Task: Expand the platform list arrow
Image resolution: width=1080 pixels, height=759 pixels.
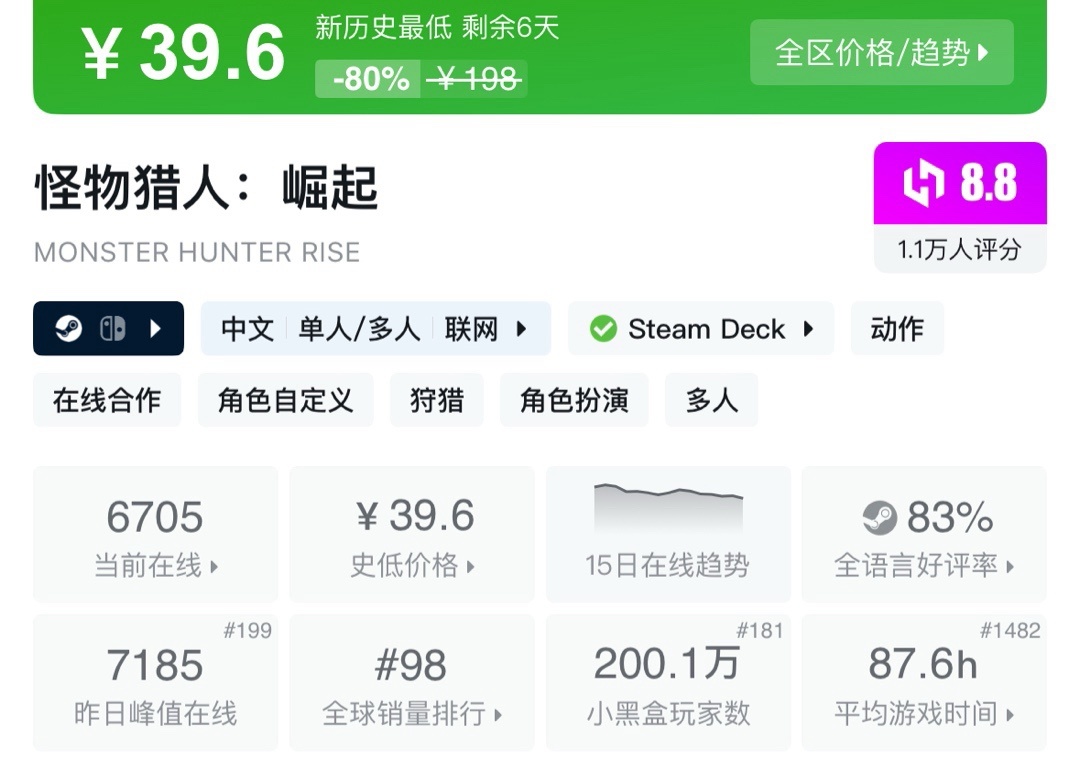Action: tap(156, 329)
